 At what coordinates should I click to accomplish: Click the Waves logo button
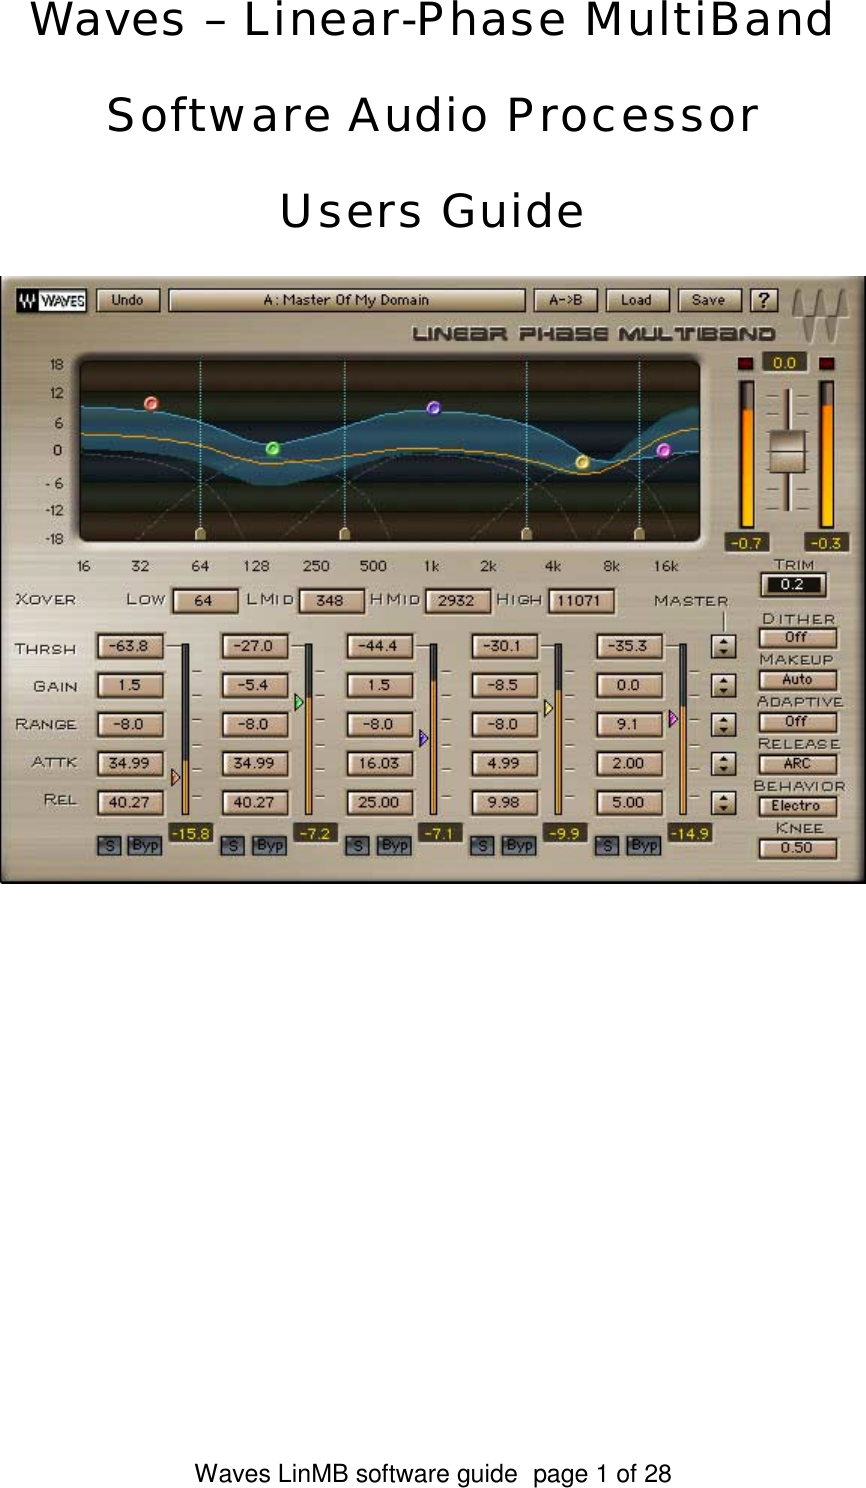point(52,300)
